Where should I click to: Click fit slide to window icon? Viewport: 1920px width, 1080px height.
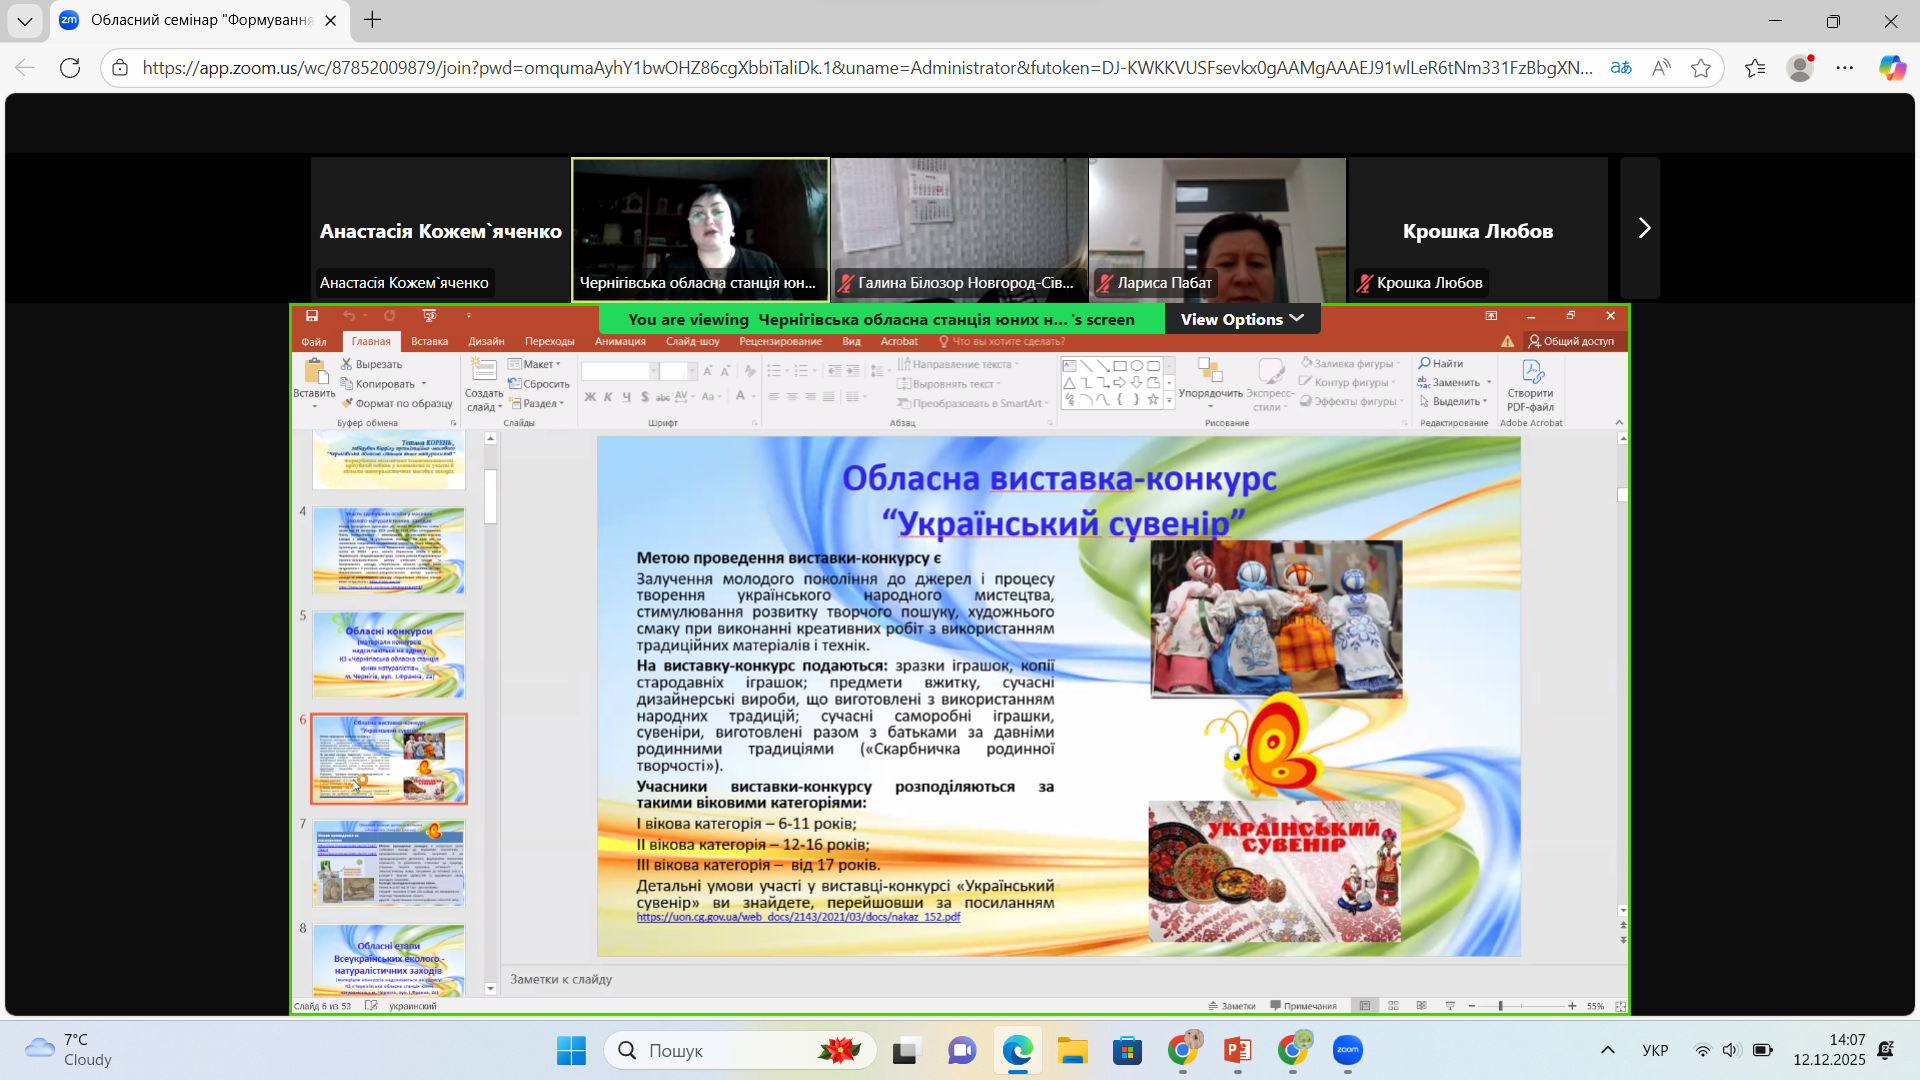point(1620,1006)
